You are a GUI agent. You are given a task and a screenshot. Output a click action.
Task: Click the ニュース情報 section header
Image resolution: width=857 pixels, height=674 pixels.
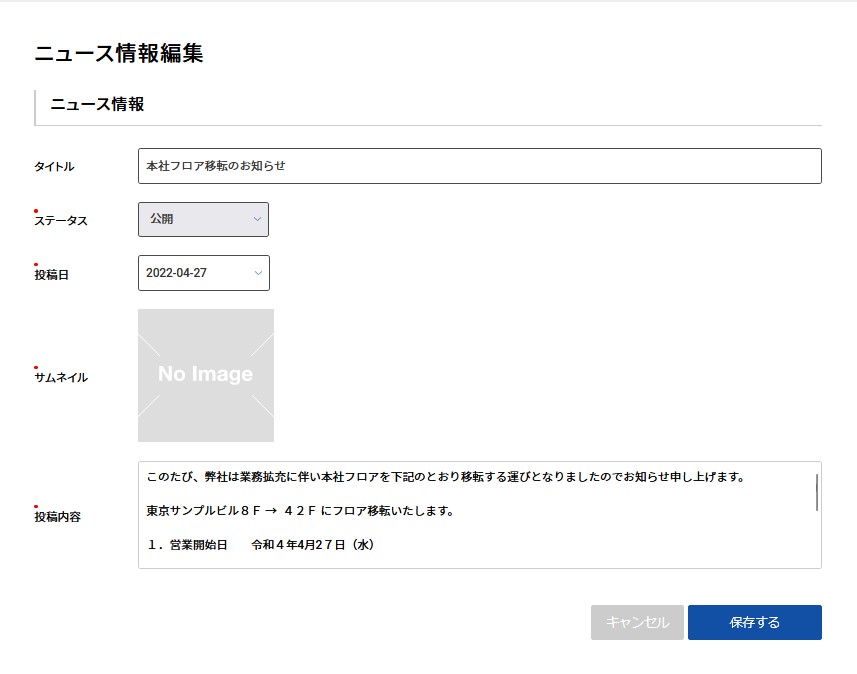(97, 104)
